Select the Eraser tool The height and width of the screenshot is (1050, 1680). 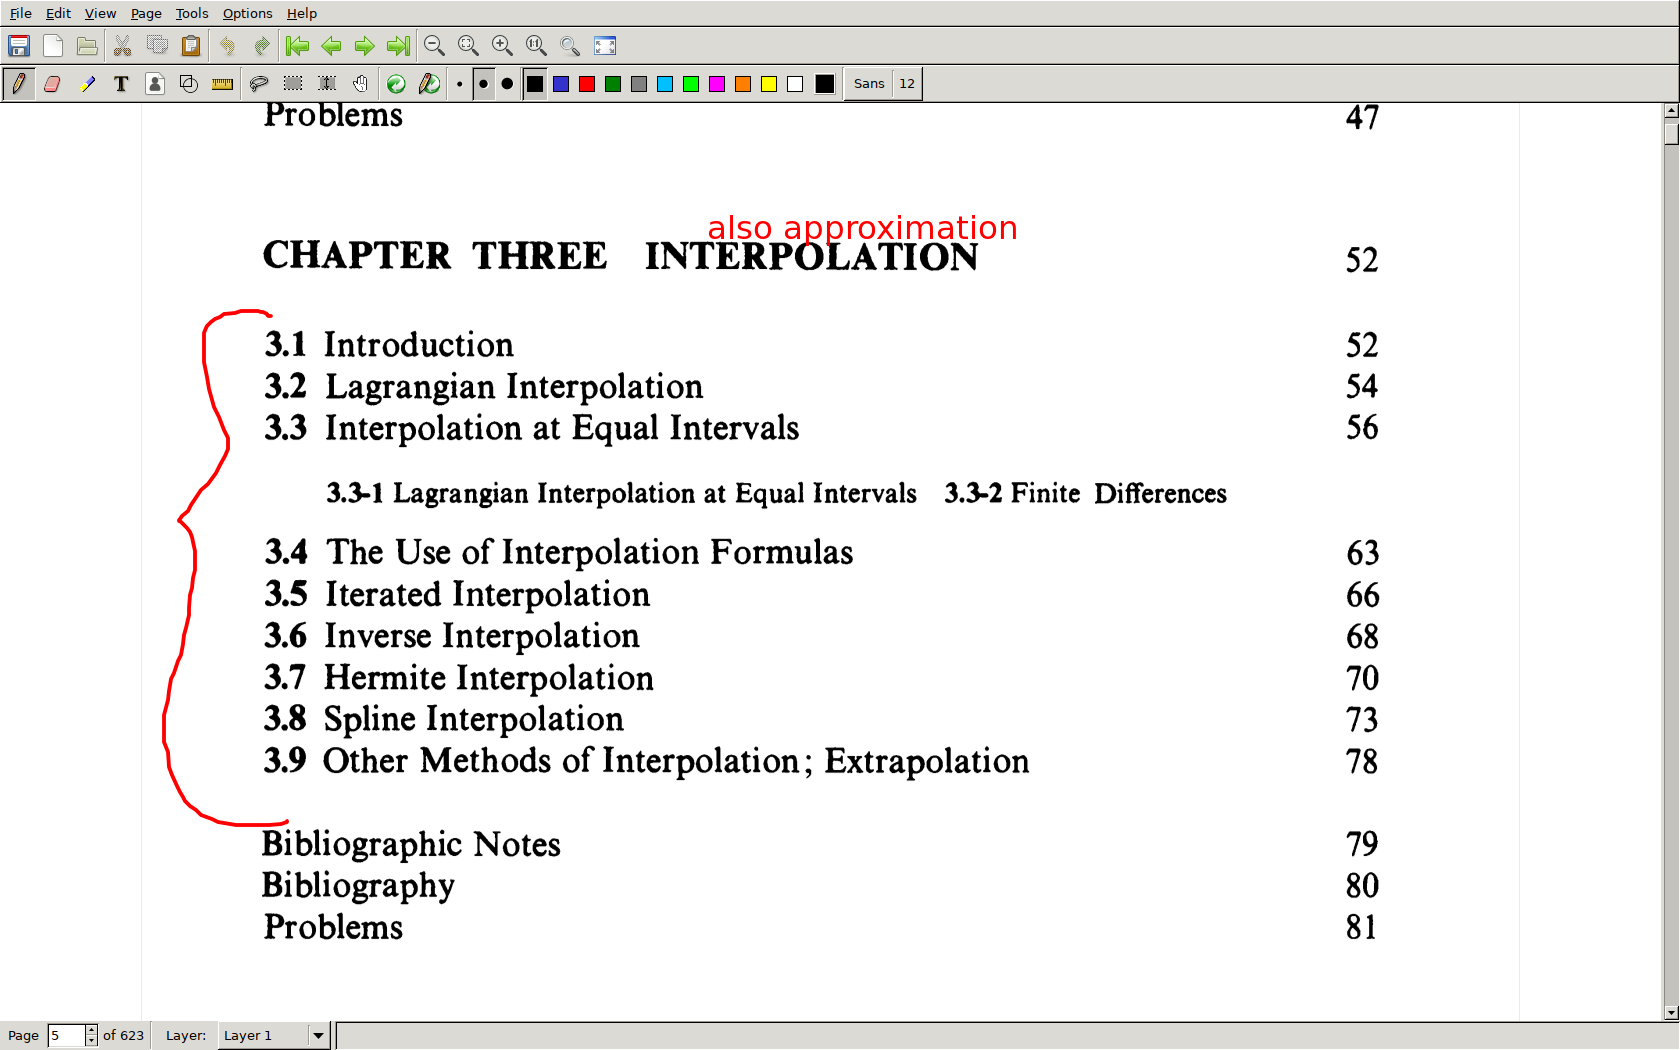click(52, 84)
